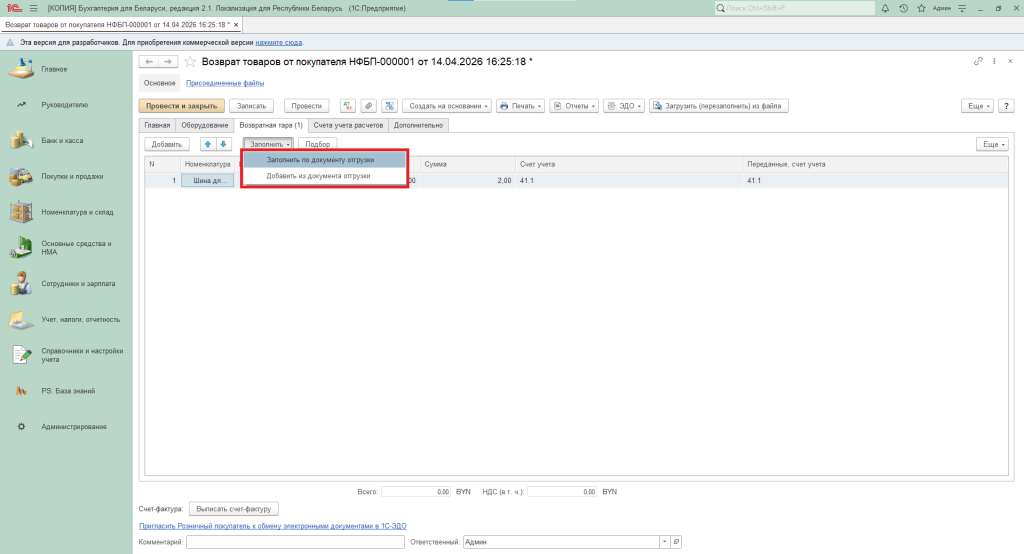Click the paperclip attached files icon
Image resolution: width=1024 pixels, height=554 pixels.
pyautogui.click(x=368, y=106)
